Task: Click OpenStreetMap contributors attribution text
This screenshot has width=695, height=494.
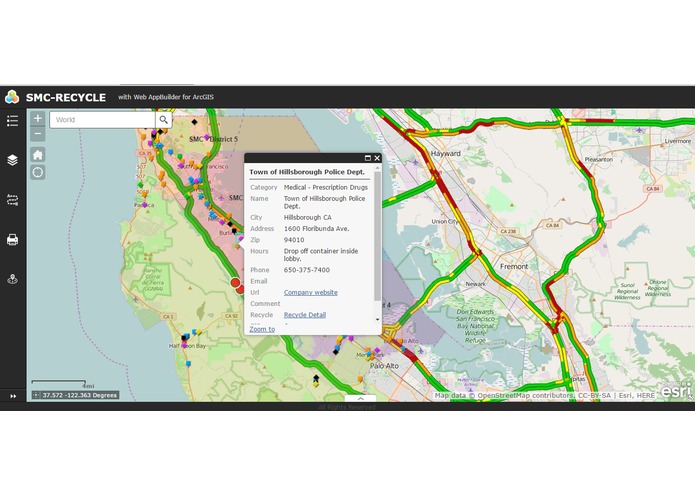Action: (x=526, y=395)
